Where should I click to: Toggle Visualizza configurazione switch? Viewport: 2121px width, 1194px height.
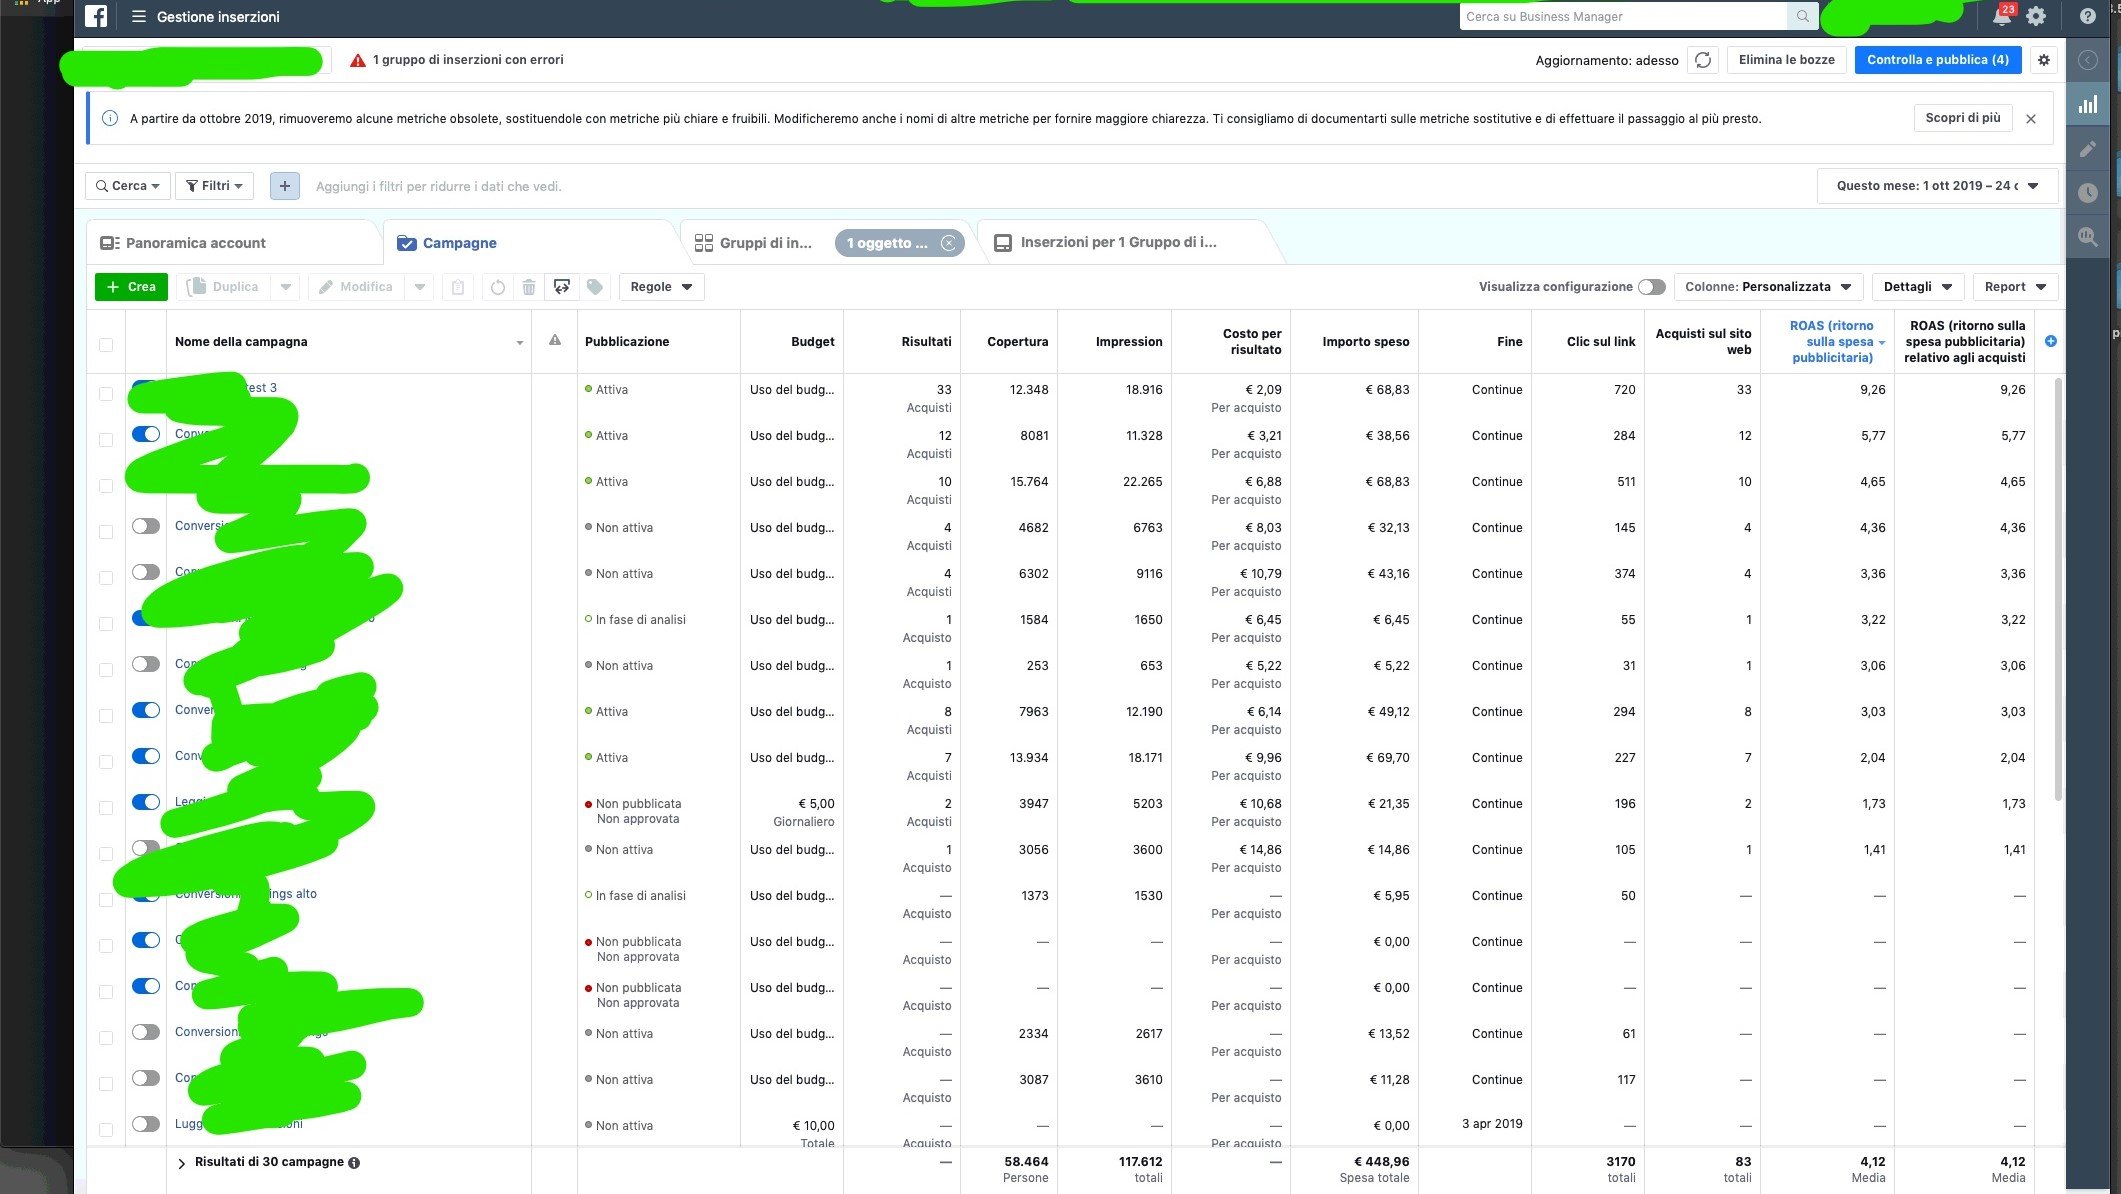click(1652, 287)
